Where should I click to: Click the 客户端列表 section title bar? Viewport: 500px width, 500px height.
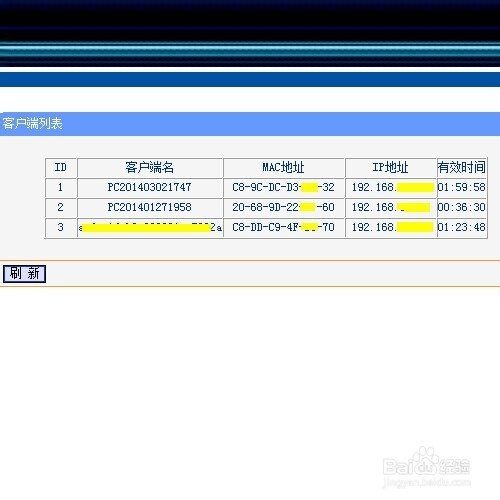click(250, 124)
